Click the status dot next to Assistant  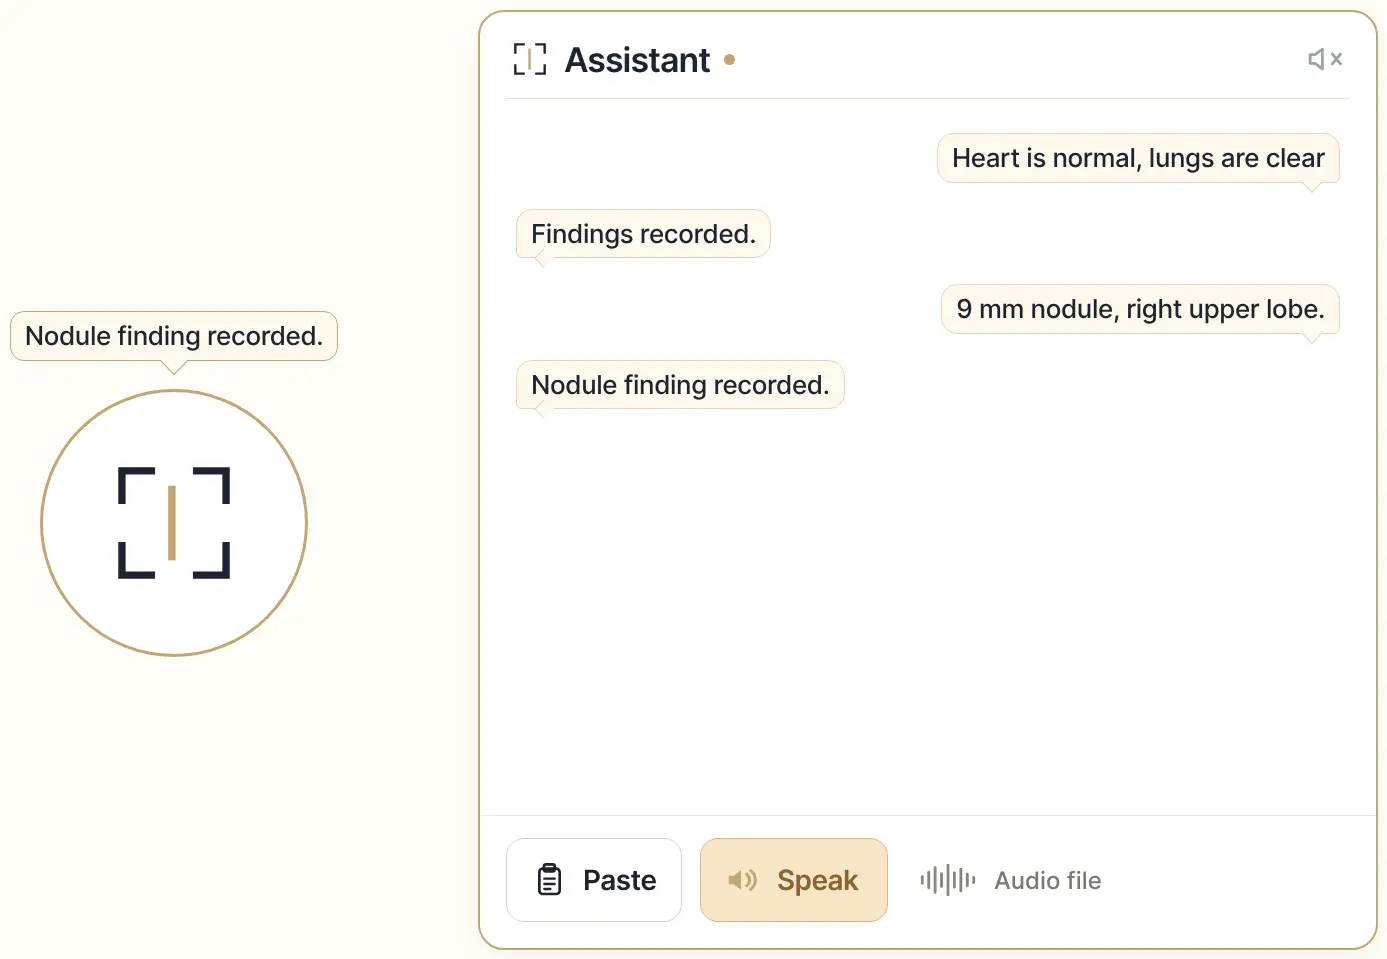pyautogui.click(x=730, y=60)
